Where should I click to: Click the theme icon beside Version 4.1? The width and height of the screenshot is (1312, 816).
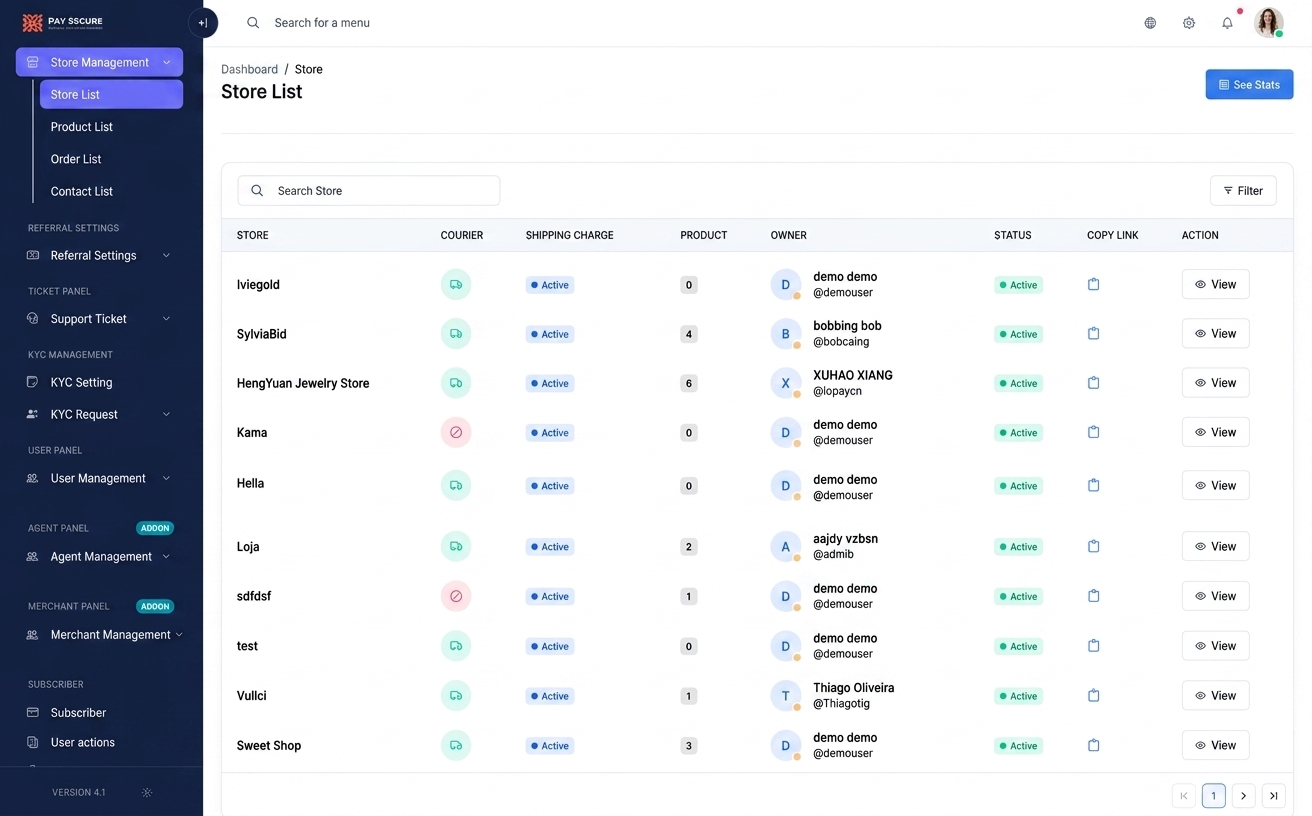(x=147, y=792)
